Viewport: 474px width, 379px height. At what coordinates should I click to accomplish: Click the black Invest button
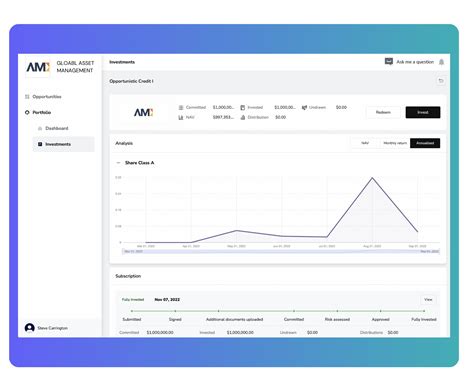pyautogui.click(x=423, y=112)
